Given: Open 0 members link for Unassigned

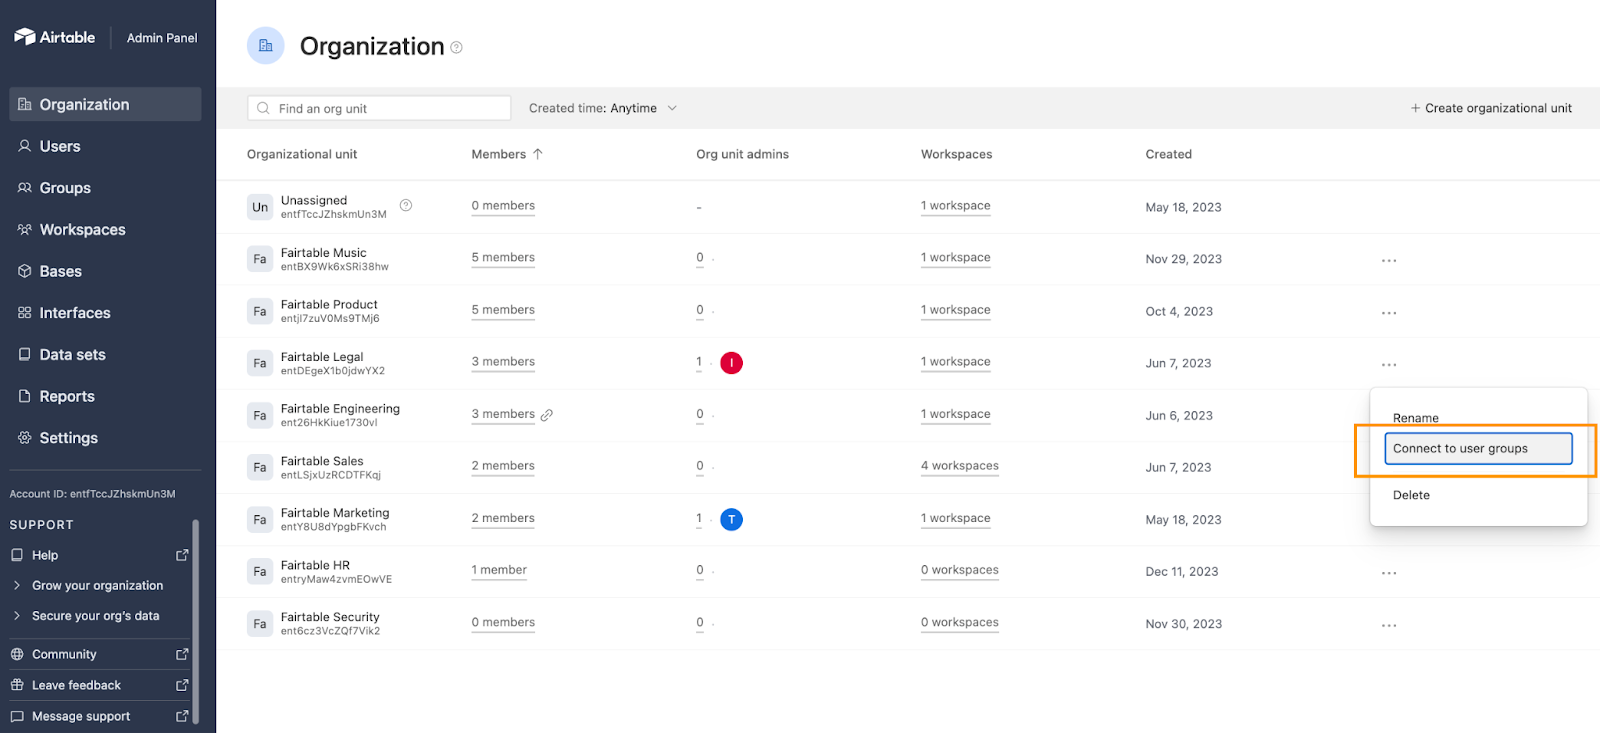Looking at the screenshot, I should click(503, 206).
